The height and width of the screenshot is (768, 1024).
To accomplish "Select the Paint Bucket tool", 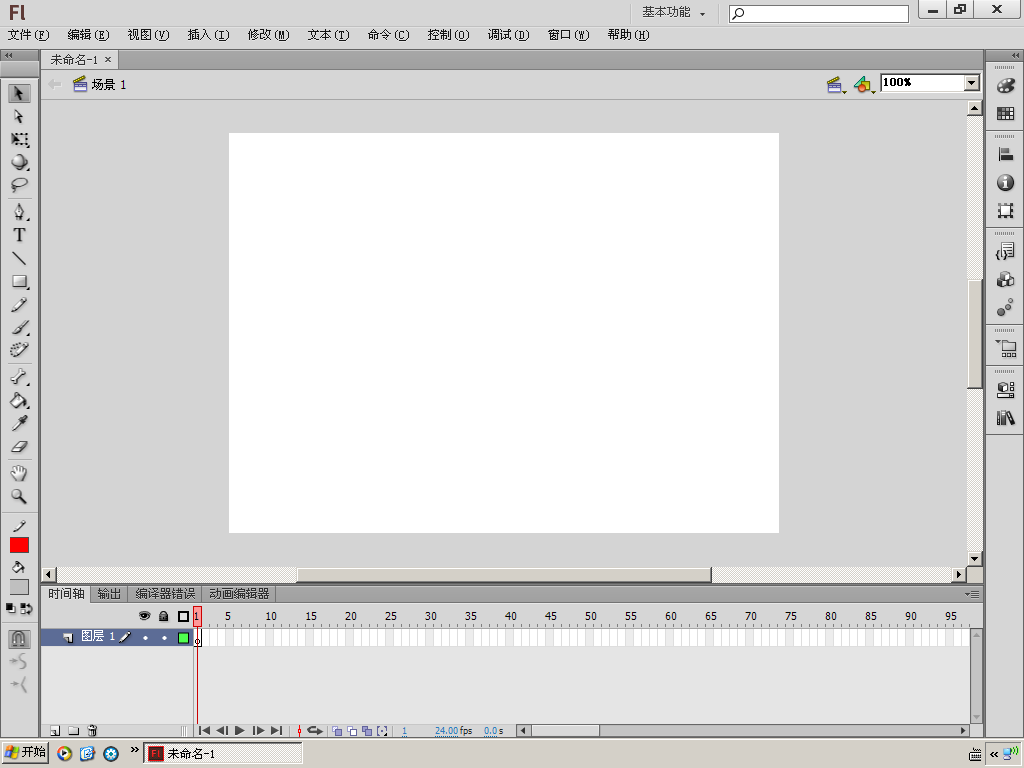I will (19, 400).
